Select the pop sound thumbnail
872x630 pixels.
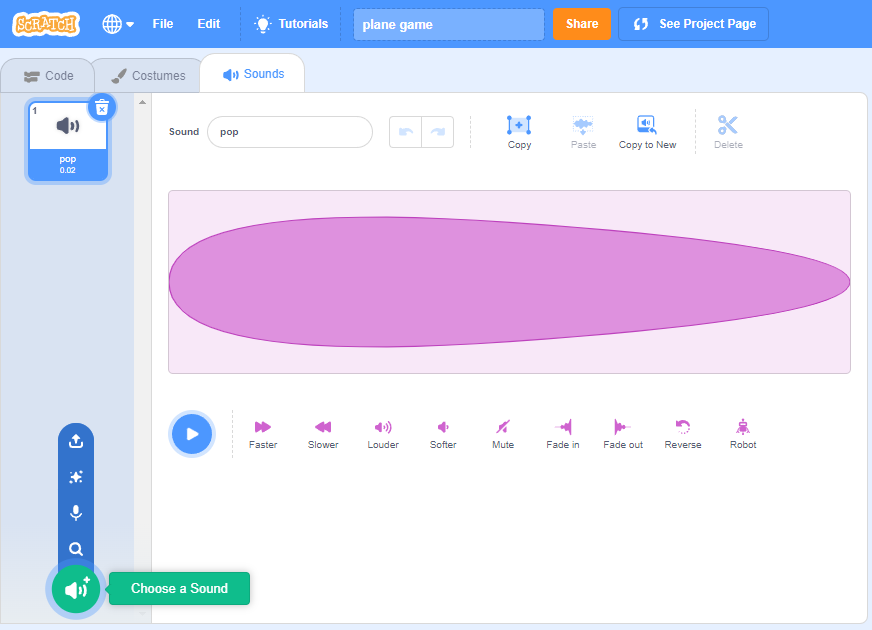[68, 141]
